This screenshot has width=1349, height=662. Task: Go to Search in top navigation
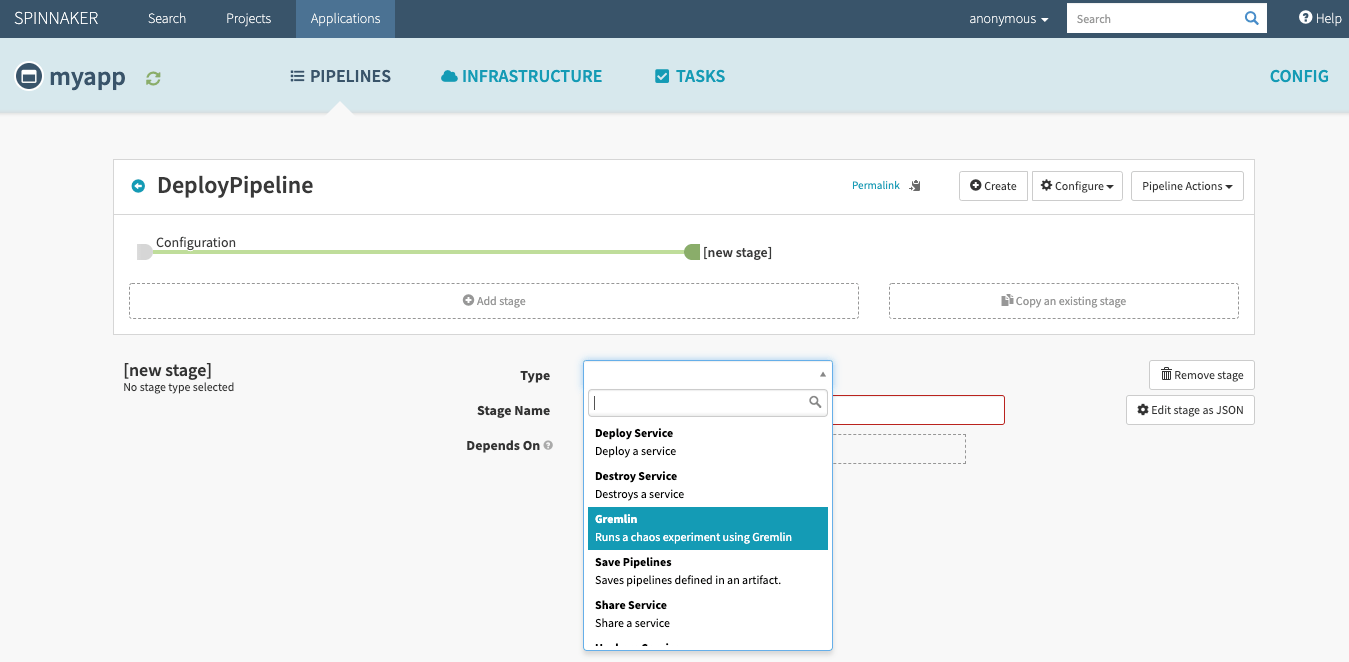click(167, 18)
